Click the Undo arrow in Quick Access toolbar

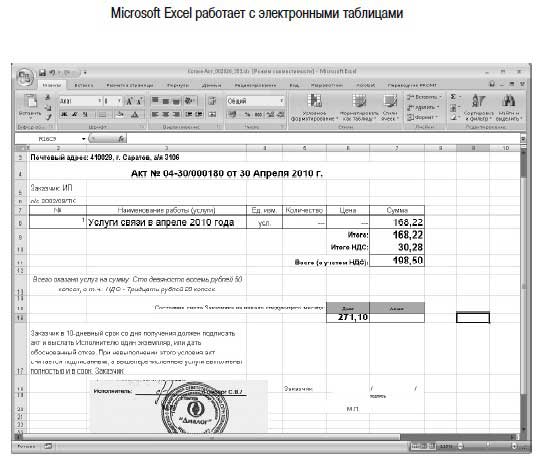pos(52,73)
